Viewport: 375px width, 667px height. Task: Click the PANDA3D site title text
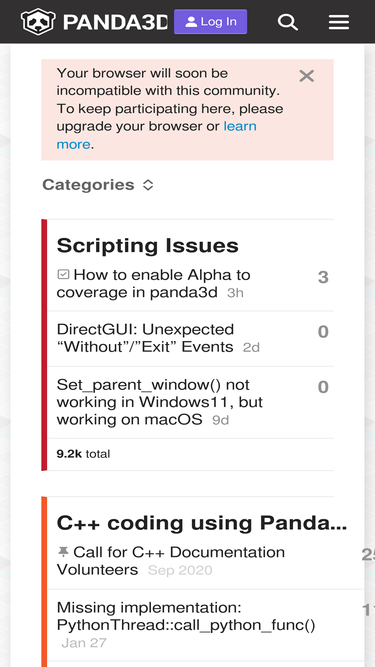[x=115, y=22]
